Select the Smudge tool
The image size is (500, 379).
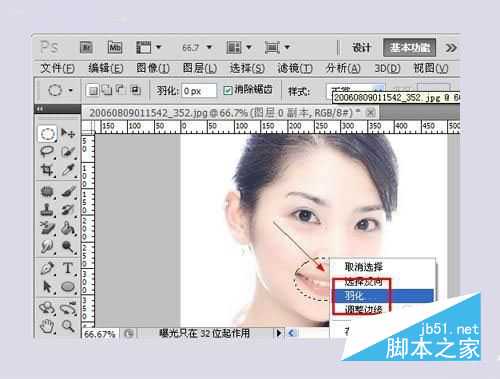click(x=47, y=247)
